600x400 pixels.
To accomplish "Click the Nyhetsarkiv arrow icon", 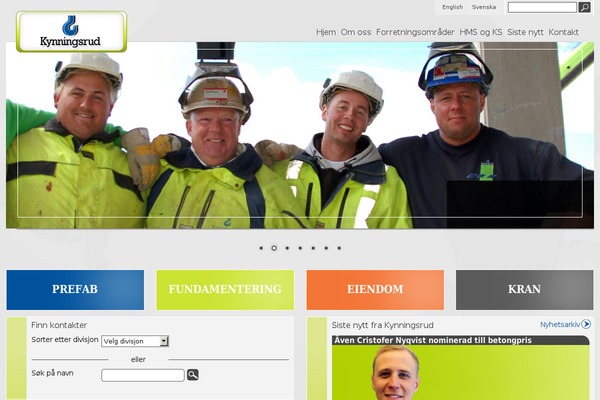I will click(586, 324).
